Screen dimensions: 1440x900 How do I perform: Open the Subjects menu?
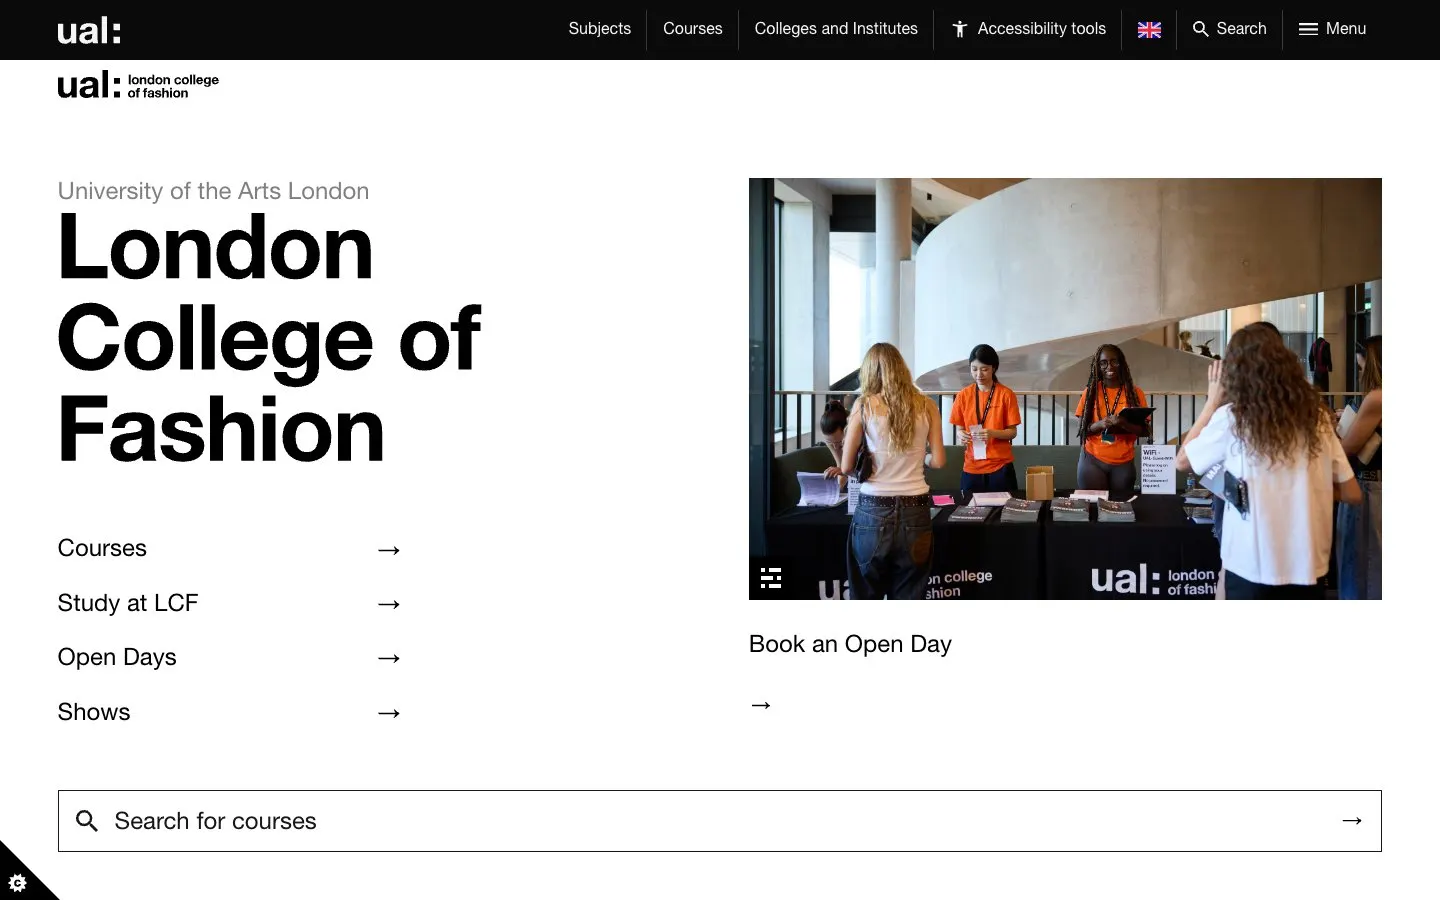click(599, 29)
